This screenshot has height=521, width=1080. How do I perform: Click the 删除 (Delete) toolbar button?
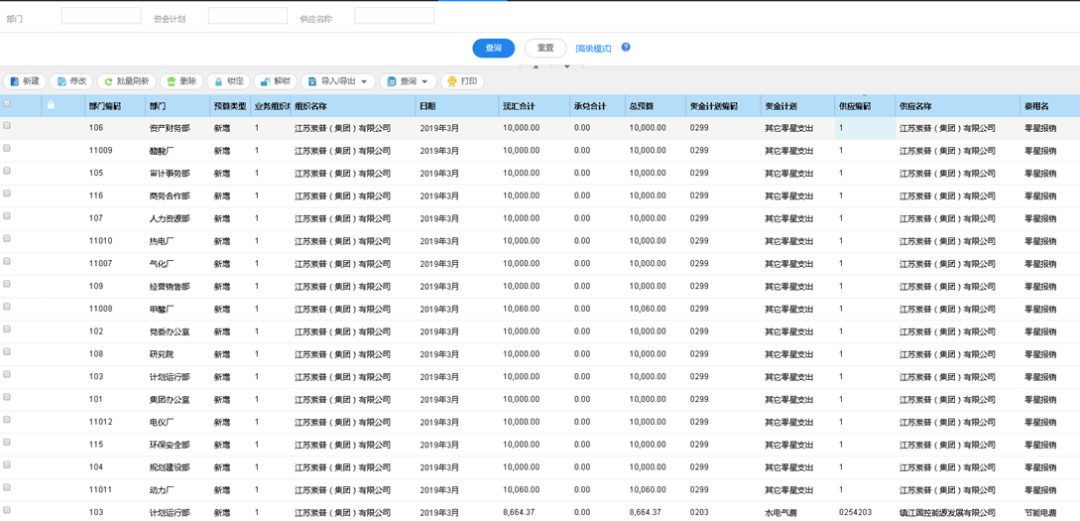pyautogui.click(x=181, y=81)
